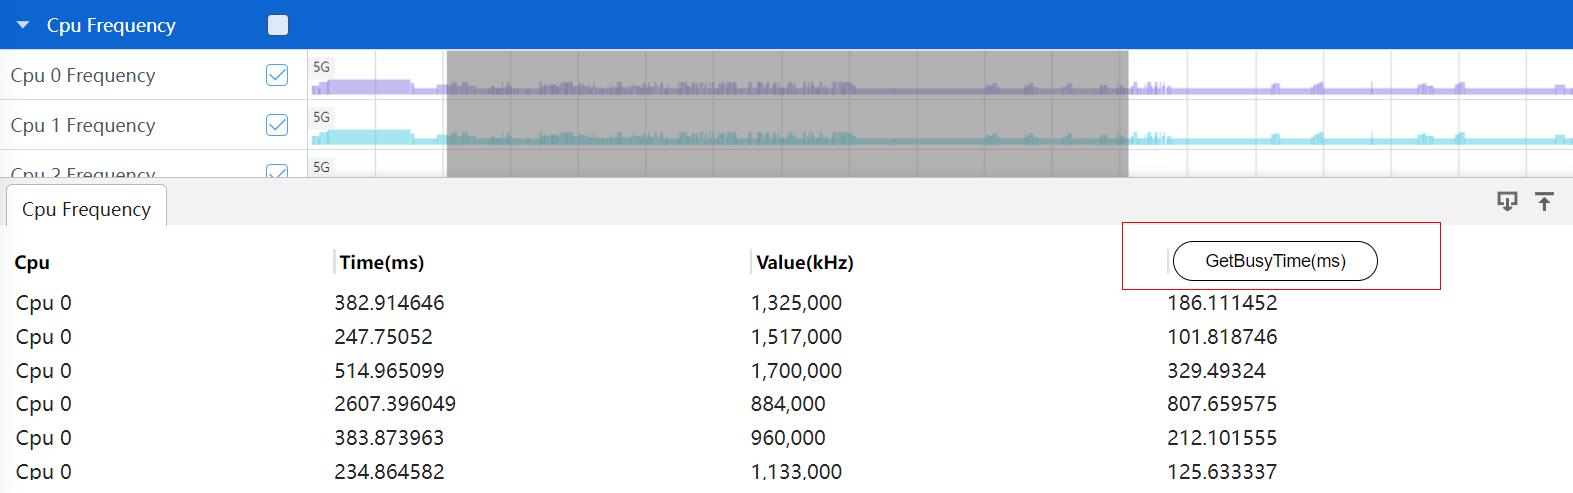Uncheck the Cpu 1 Frequency checkbox

tap(277, 125)
